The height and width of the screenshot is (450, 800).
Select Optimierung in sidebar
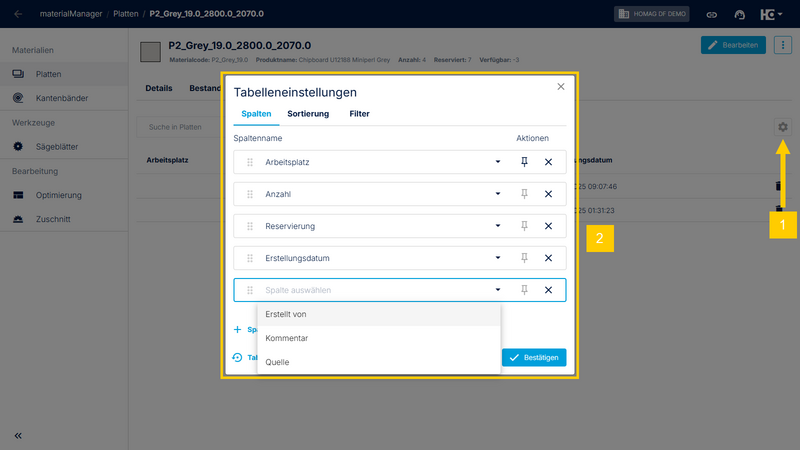click(x=64, y=195)
